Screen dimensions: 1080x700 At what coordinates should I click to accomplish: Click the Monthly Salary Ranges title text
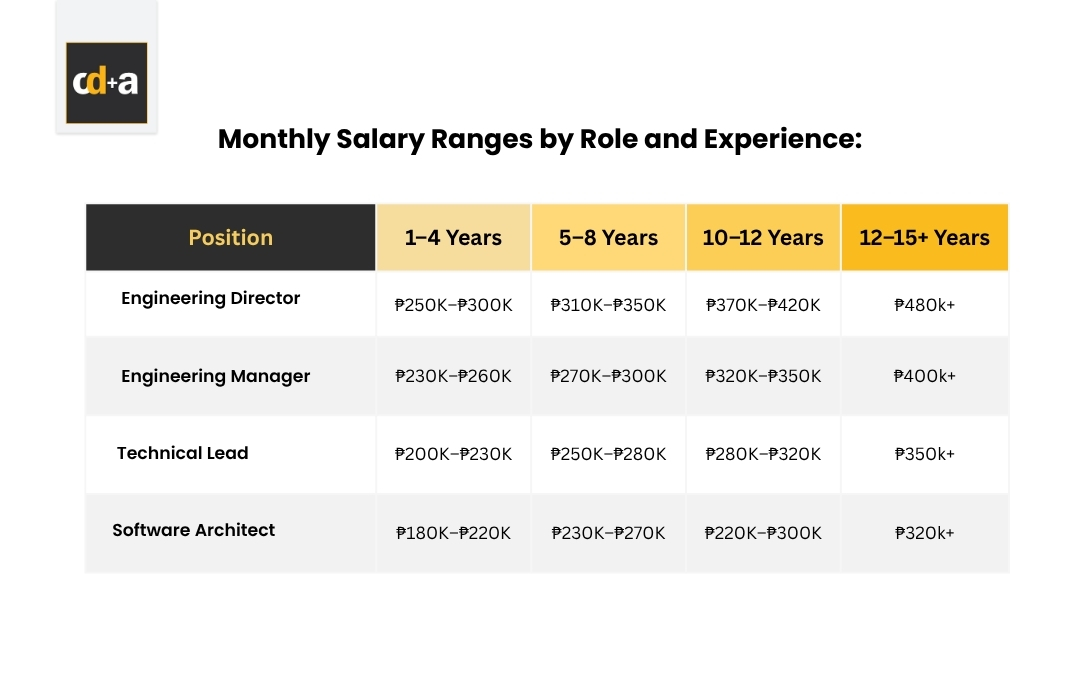[x=540, y=139]
